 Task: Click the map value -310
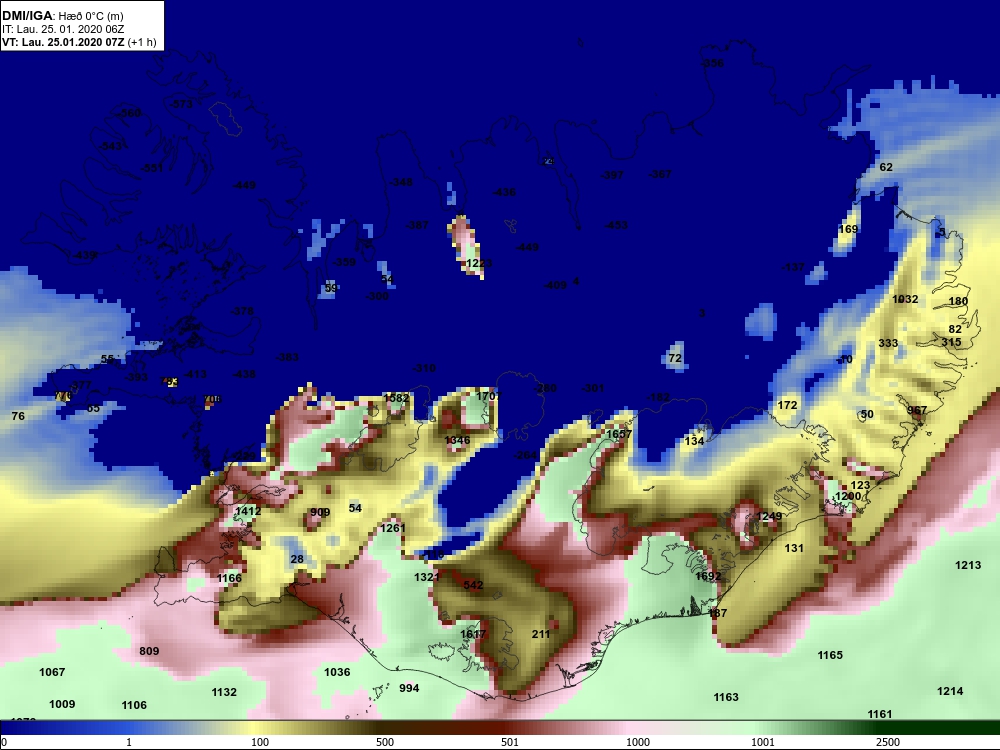(424, 368)
